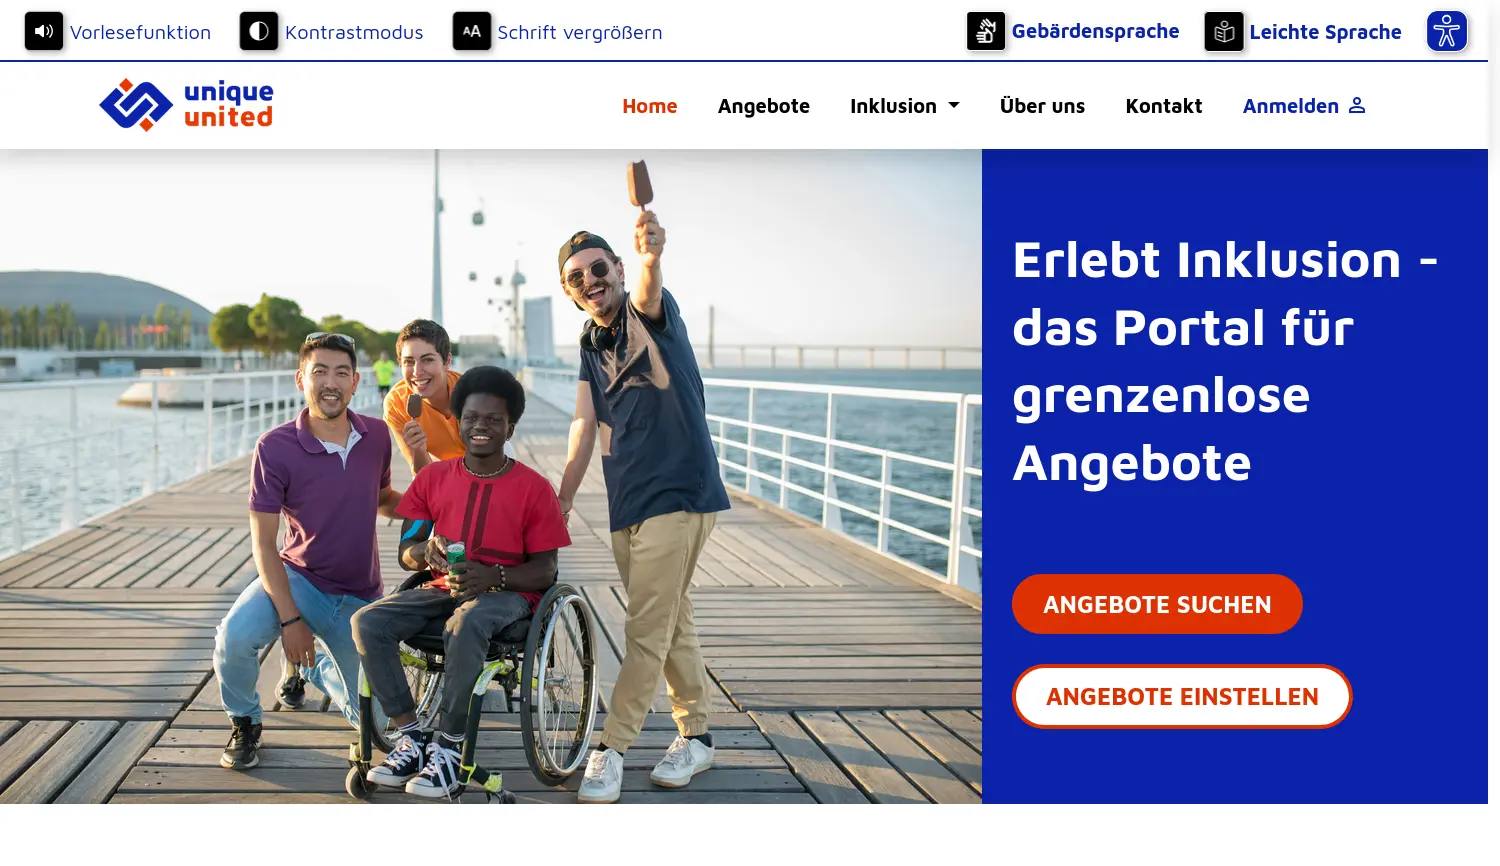This screenshot has height=866, width=1500.
Task: Click the Leichte Sprache text link
Action: click(x=1325, y=32)
